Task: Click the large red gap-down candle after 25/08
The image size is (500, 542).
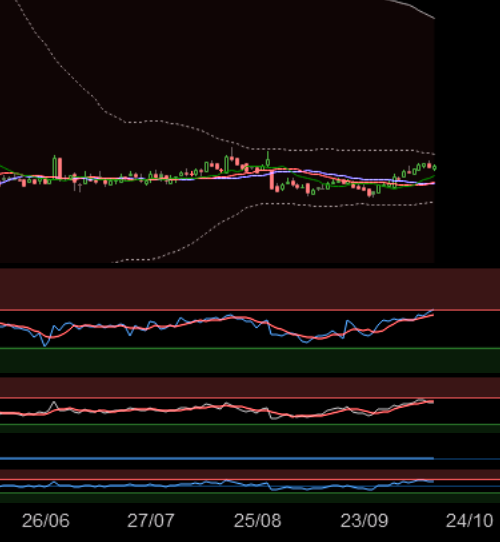Action: (x=272, y=180)
